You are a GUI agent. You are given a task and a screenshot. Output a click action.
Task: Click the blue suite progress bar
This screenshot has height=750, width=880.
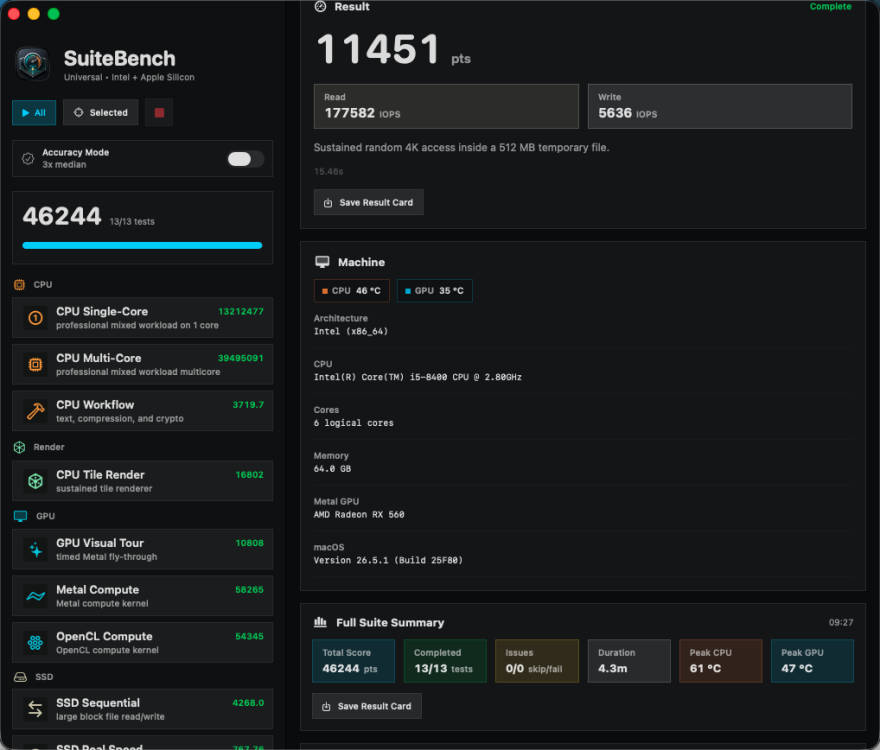coord(142,245)
